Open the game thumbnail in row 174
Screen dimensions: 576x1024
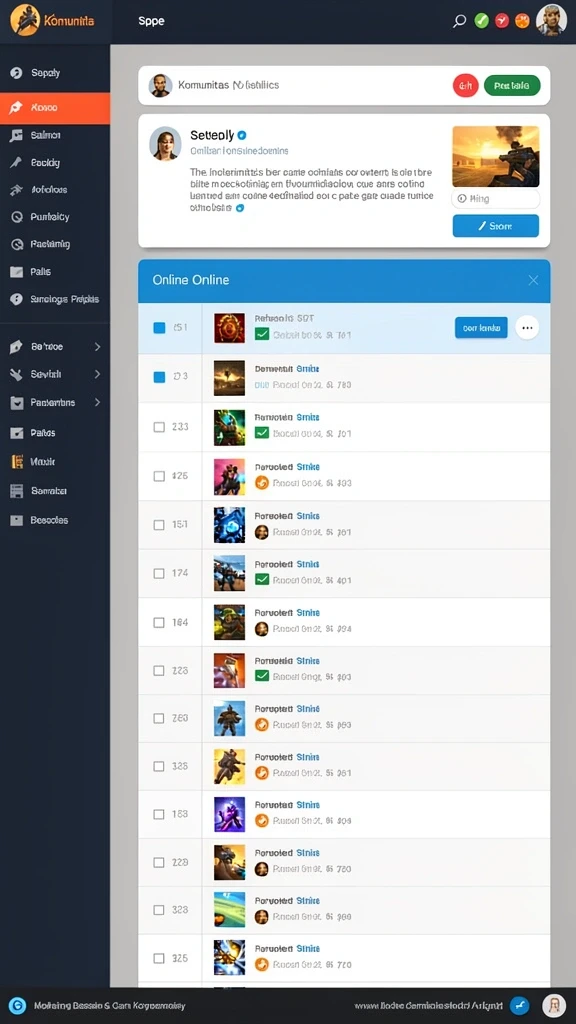[229, 573]
